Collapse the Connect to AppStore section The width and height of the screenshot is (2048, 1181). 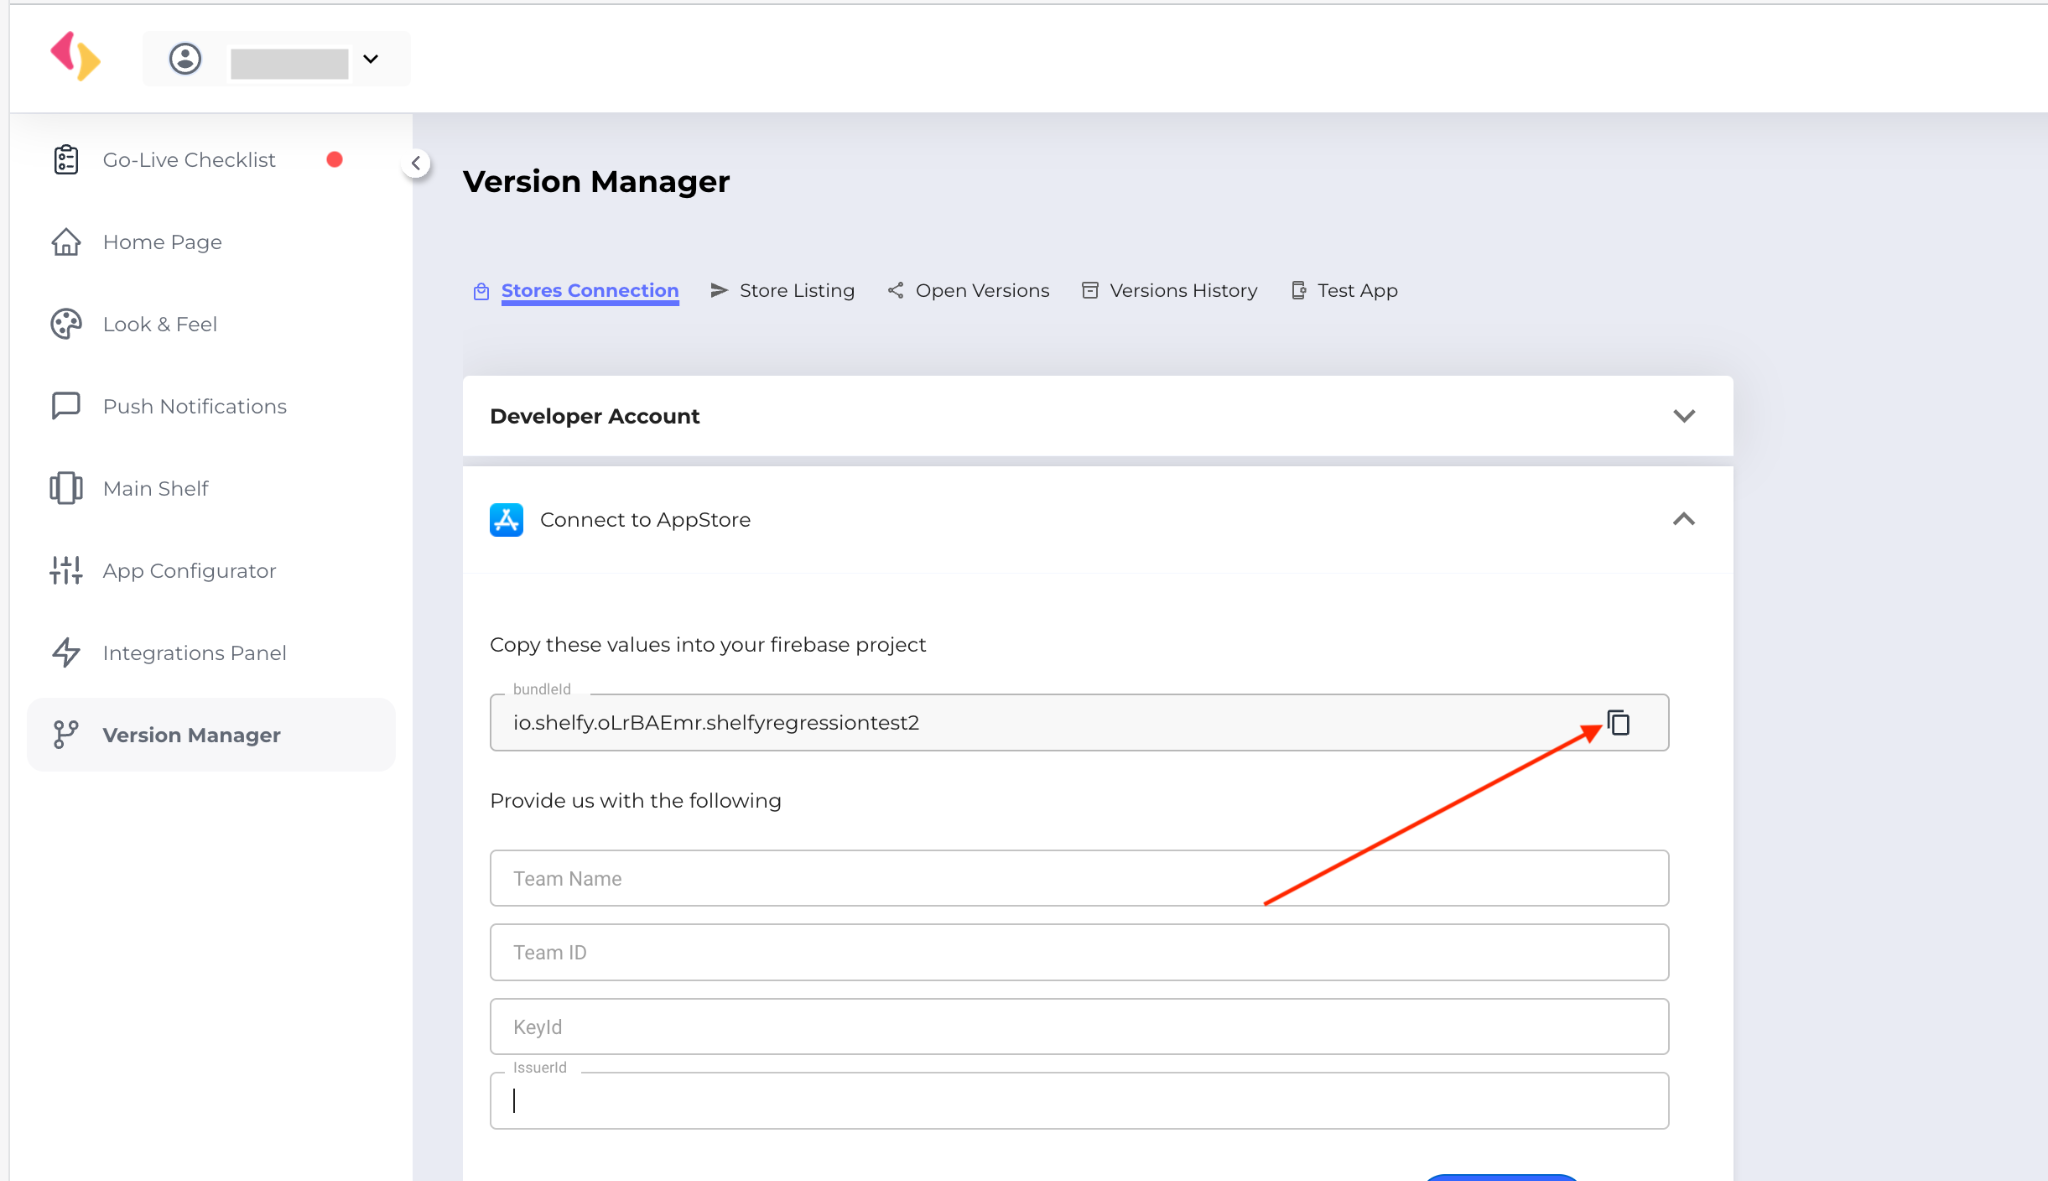point(1684,519)
